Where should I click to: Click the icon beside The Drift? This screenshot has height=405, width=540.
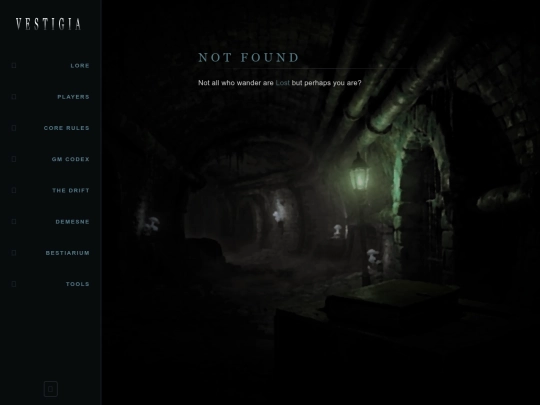[14, 190]
